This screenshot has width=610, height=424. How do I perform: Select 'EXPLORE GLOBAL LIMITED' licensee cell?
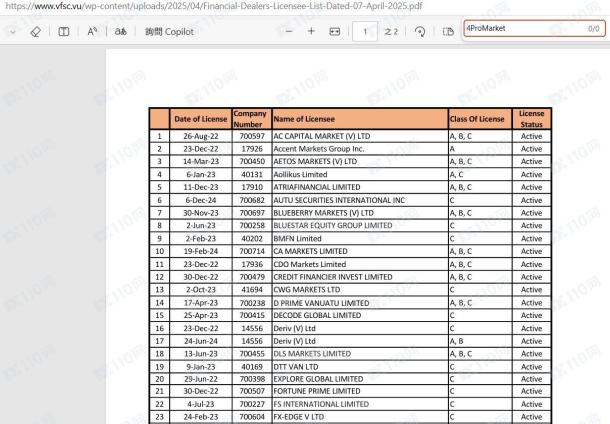click(360, 379)
